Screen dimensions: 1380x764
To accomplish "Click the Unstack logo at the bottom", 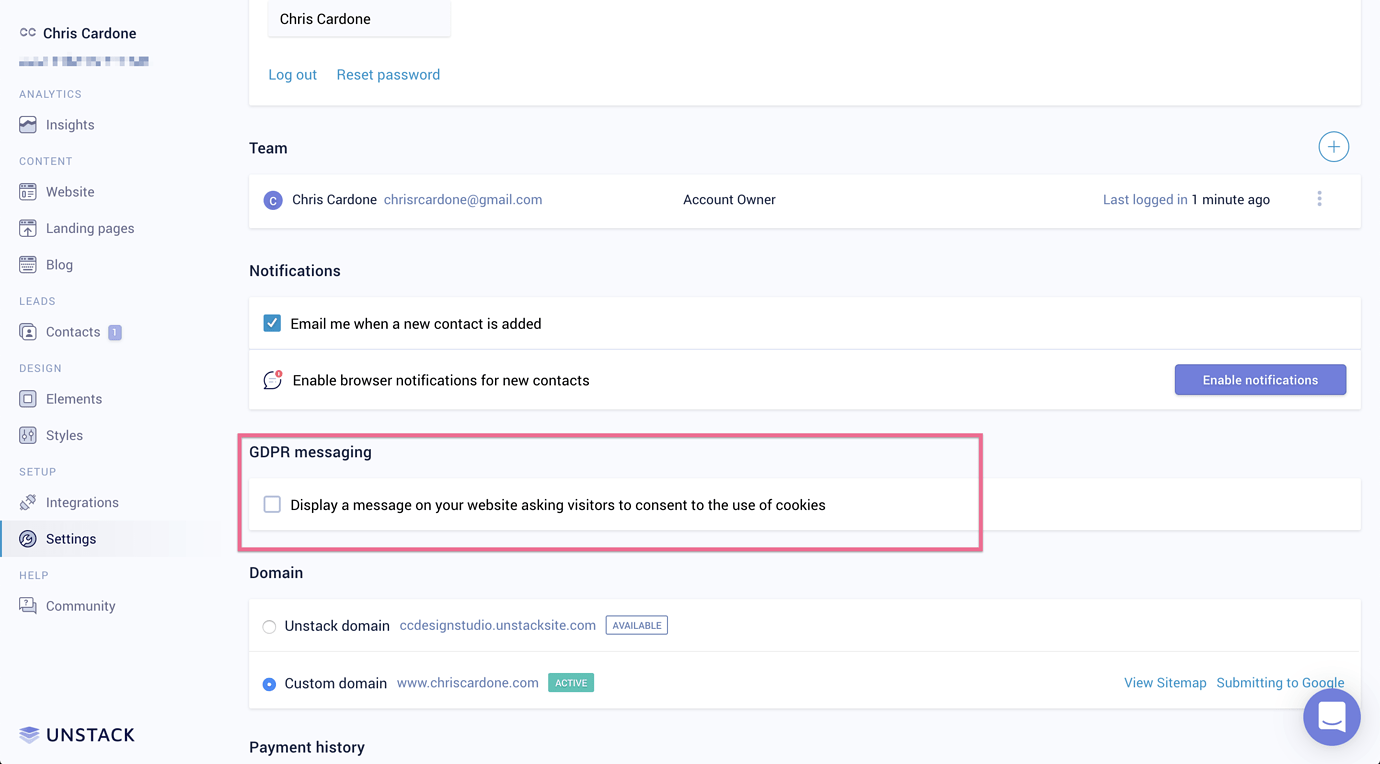I will coord(77,734).
